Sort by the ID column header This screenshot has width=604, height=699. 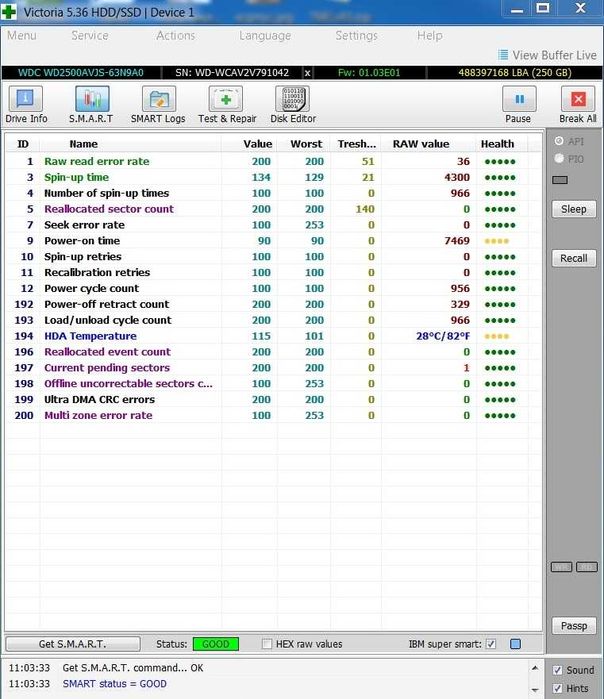(22, 144)
